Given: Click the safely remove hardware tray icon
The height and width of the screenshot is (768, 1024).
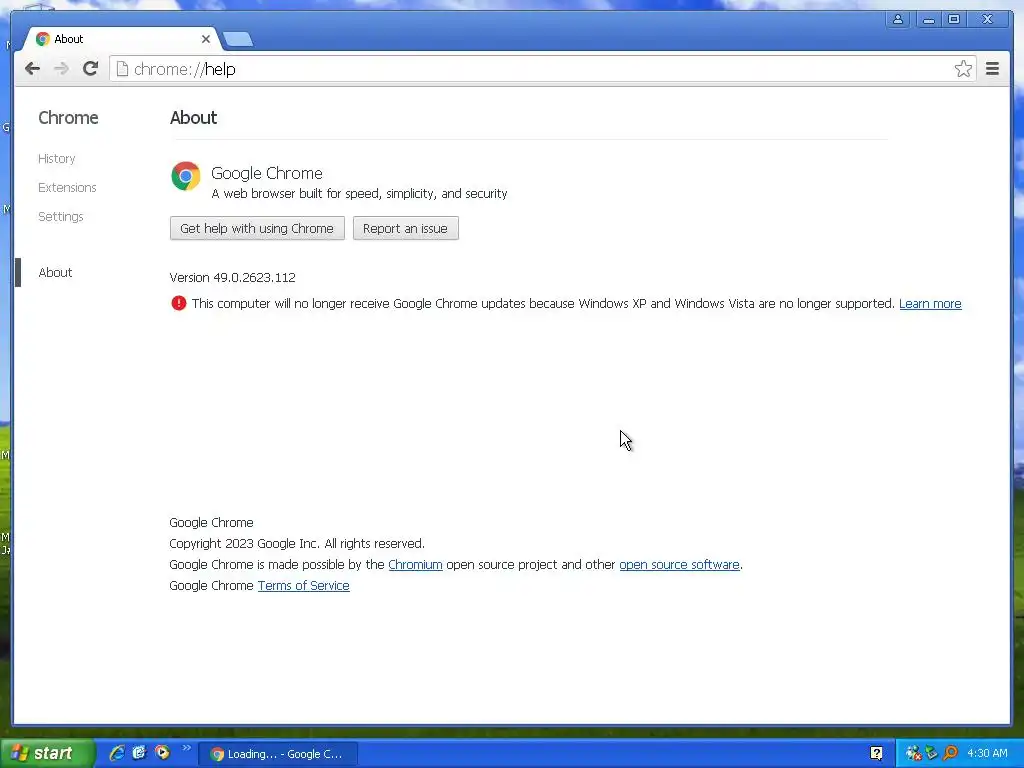Looking at the screenshot, I should [932, 754].
